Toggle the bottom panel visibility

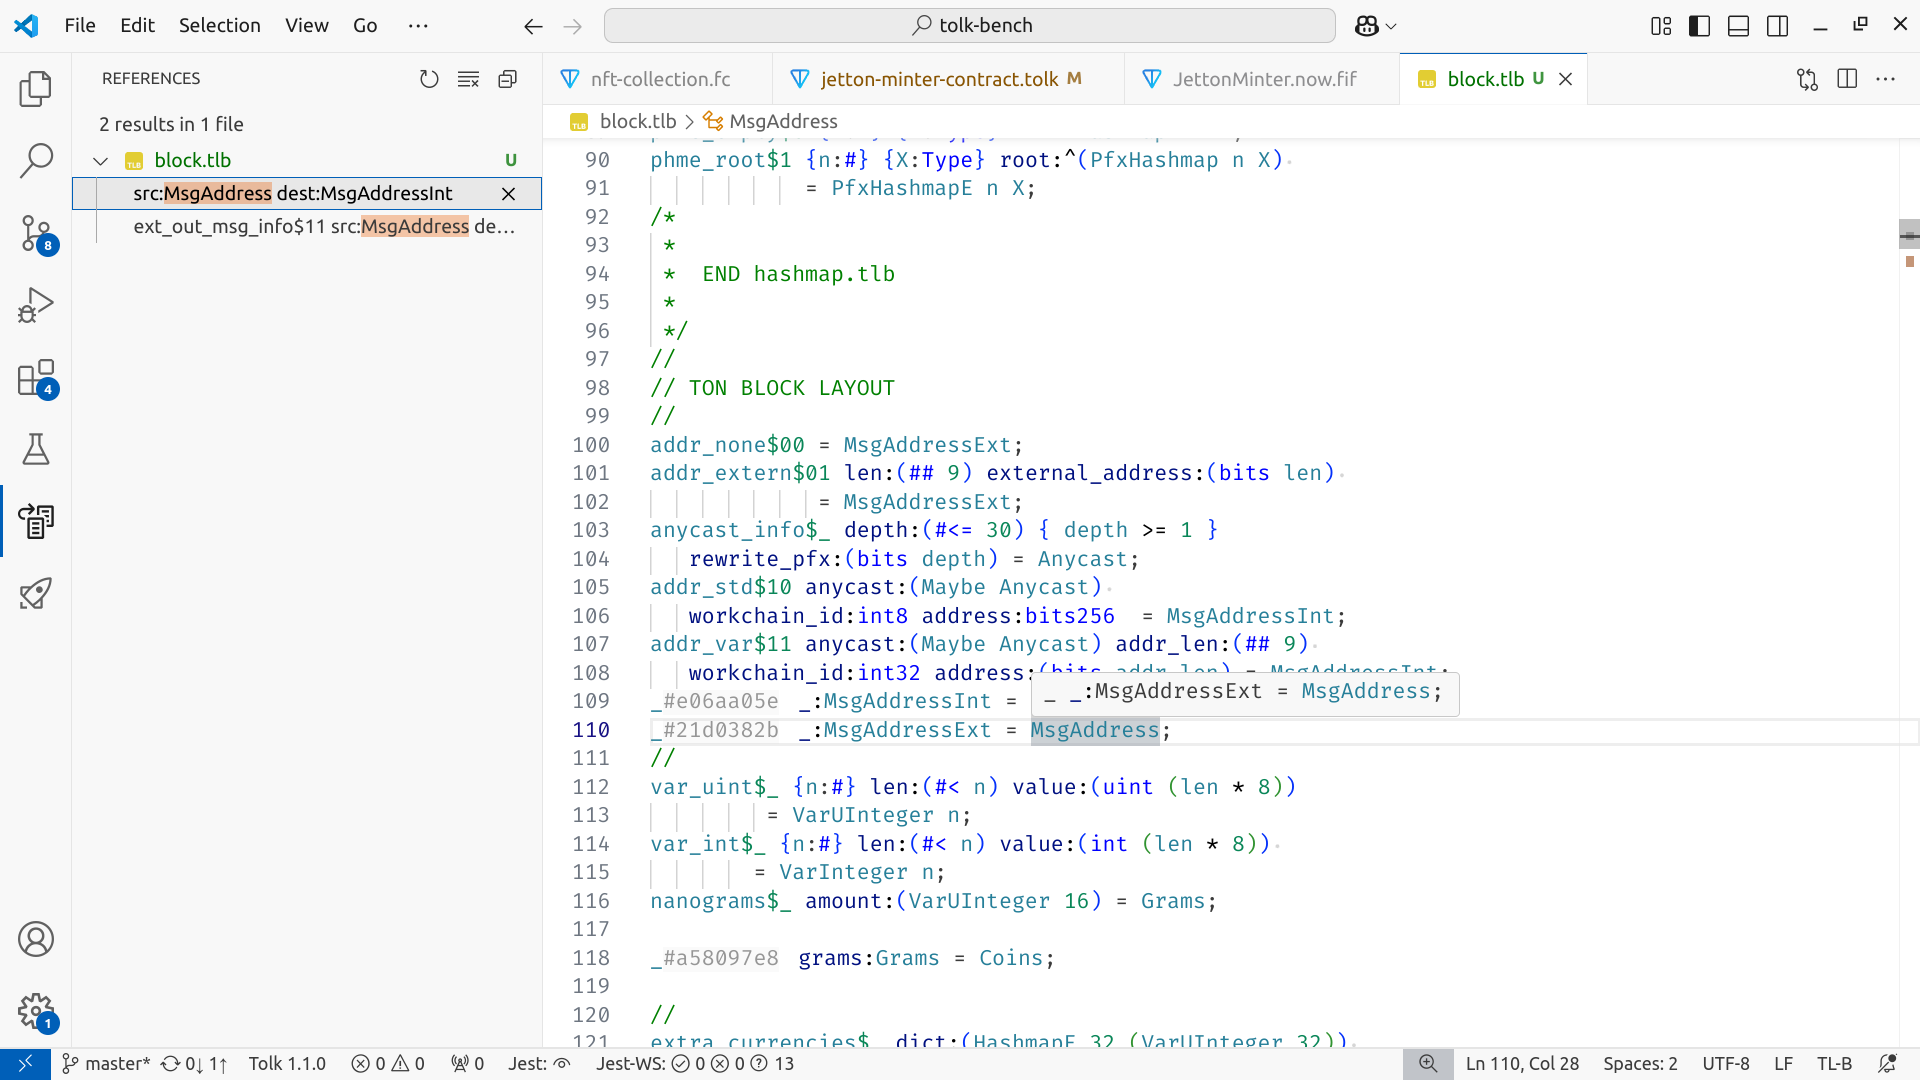tap(1739, 26)
